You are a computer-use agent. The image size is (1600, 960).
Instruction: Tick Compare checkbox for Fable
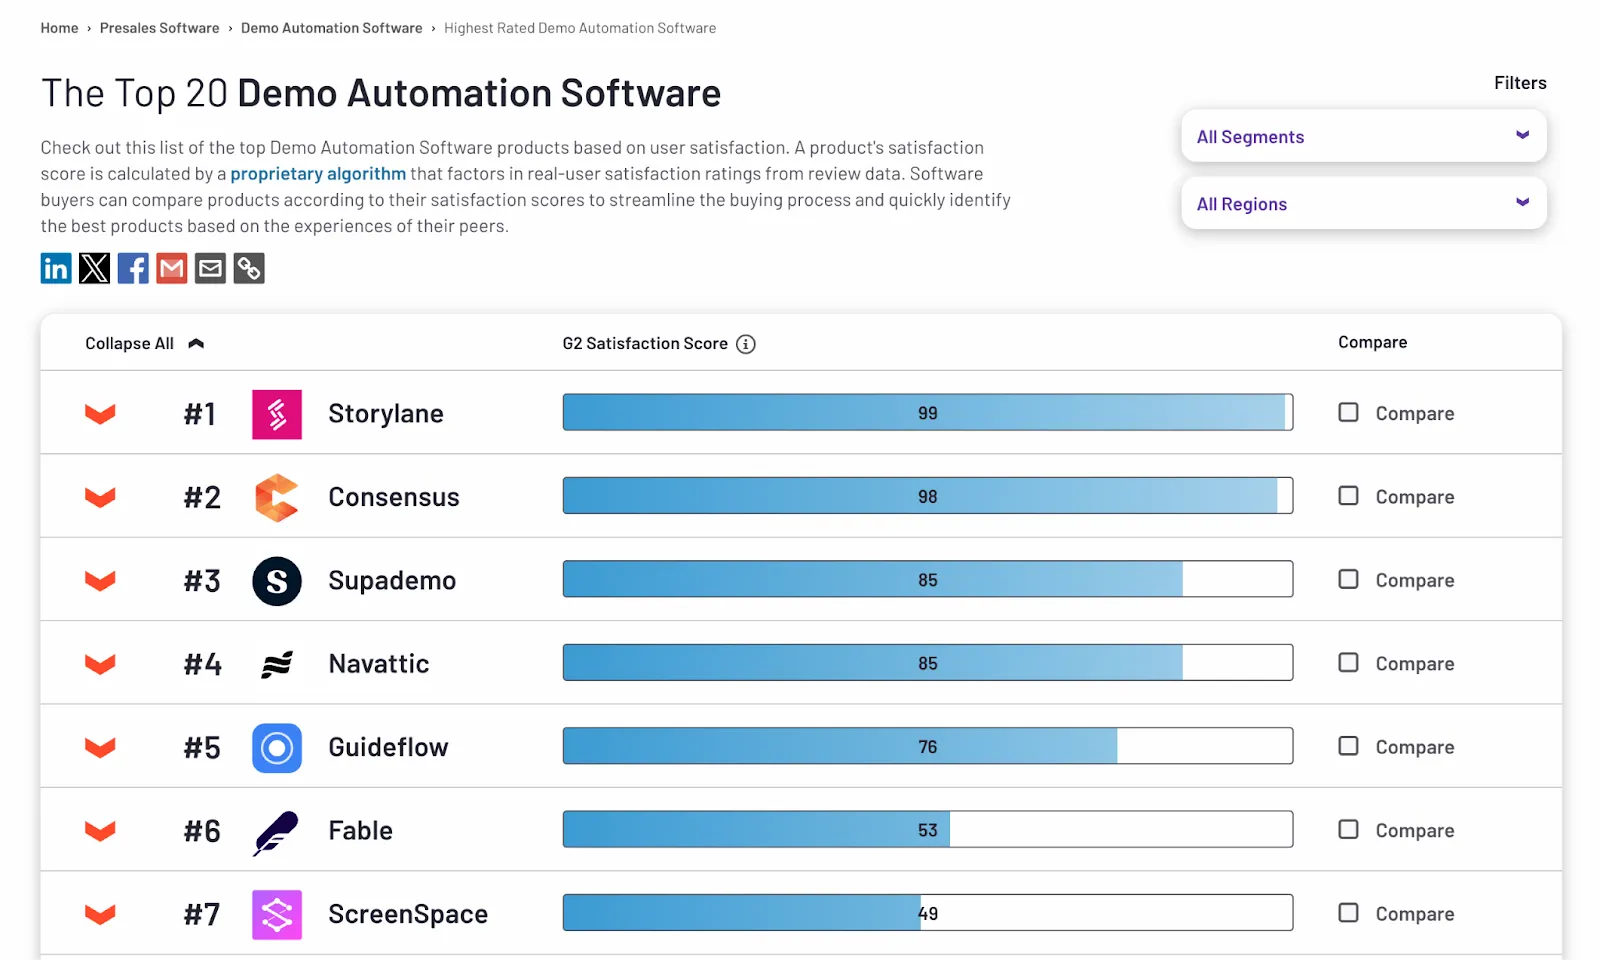click(x=1348, y=829)
